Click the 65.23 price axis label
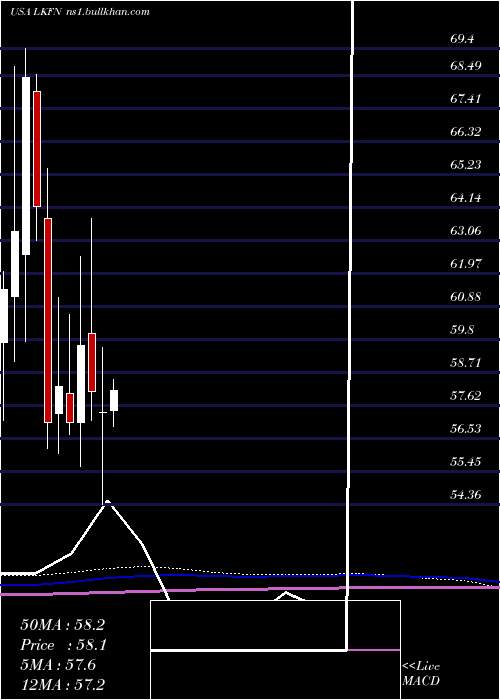 point(466,165)
